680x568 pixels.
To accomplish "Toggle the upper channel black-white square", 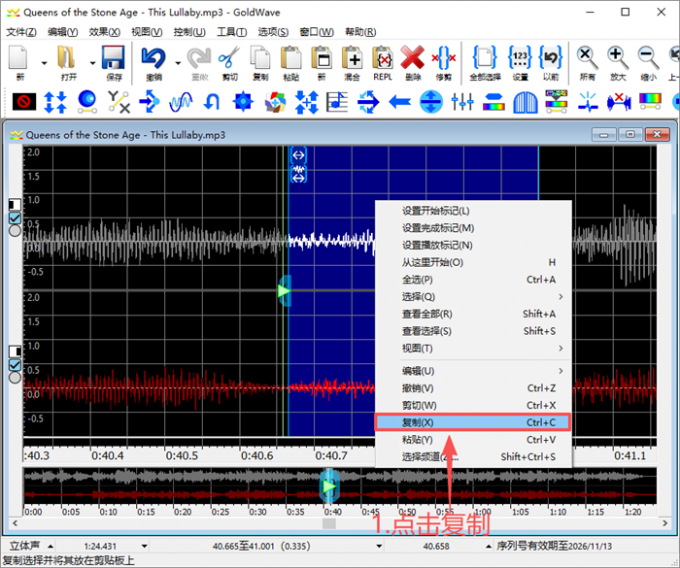I will click(15, 204).
